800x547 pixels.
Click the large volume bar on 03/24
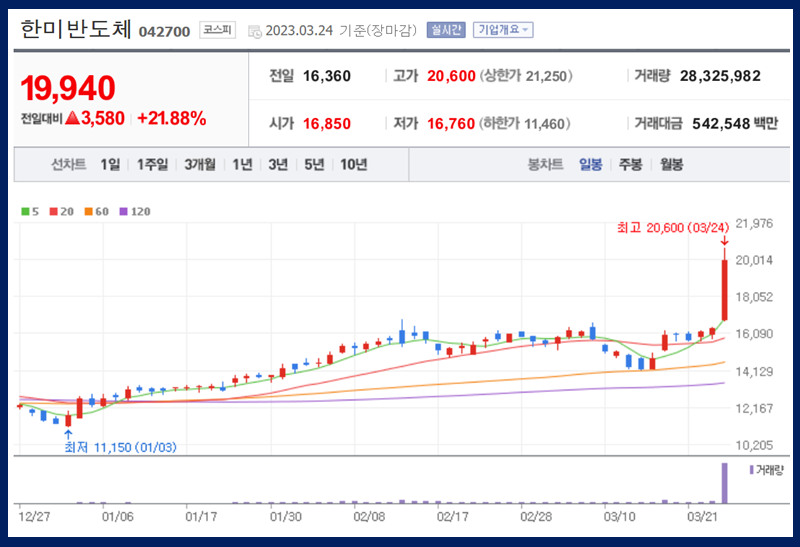click(724, 483)
